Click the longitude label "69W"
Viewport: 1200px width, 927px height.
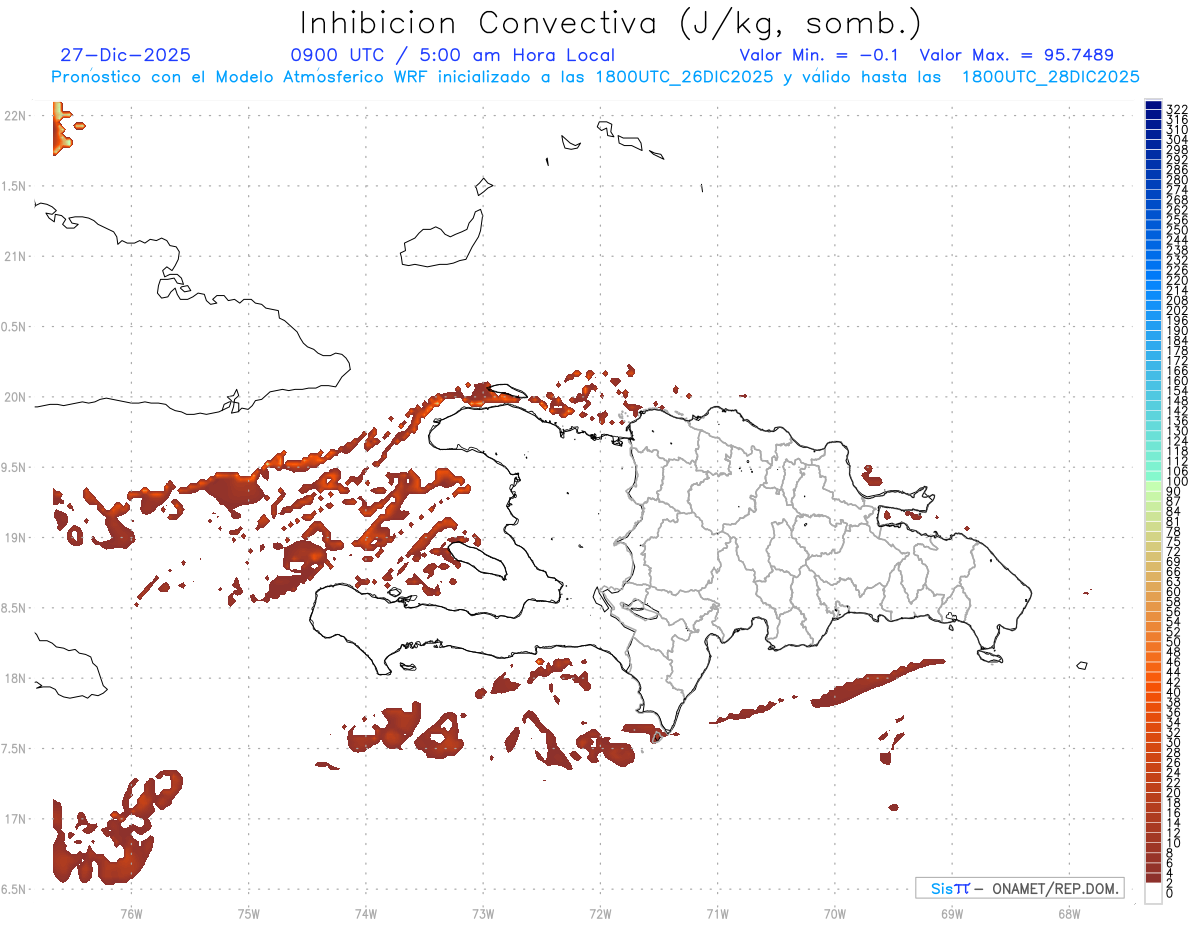click(x=952, y=913)
